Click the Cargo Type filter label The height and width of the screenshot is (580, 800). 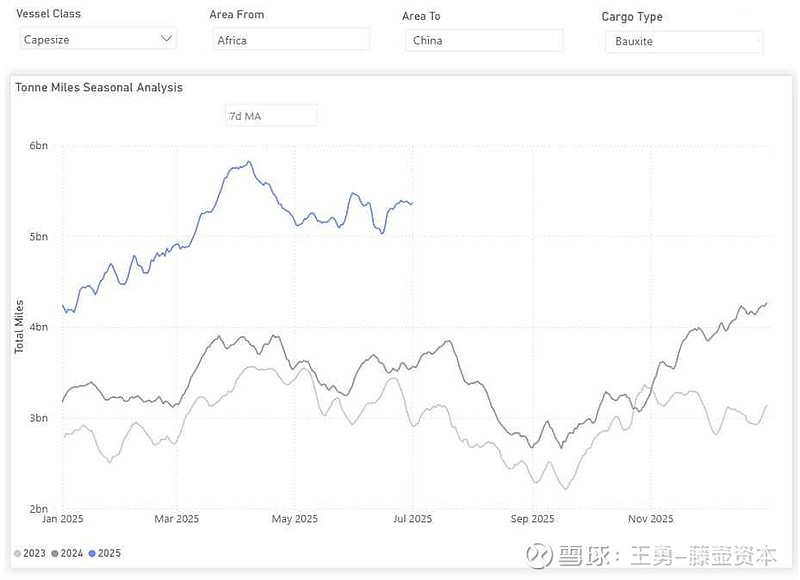click(632, 17)
